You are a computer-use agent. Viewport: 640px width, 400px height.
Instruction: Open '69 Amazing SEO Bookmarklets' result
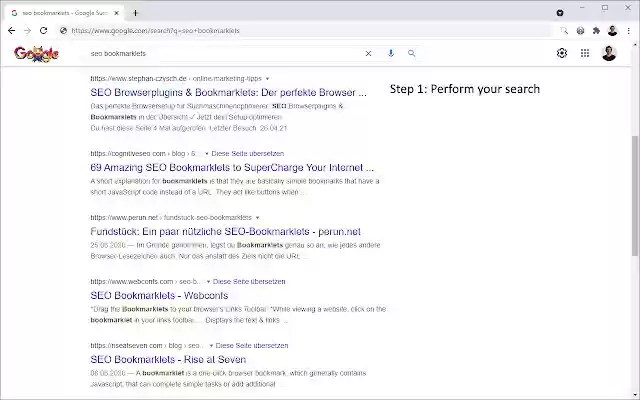pyautogui.click(x=232, y=167)
